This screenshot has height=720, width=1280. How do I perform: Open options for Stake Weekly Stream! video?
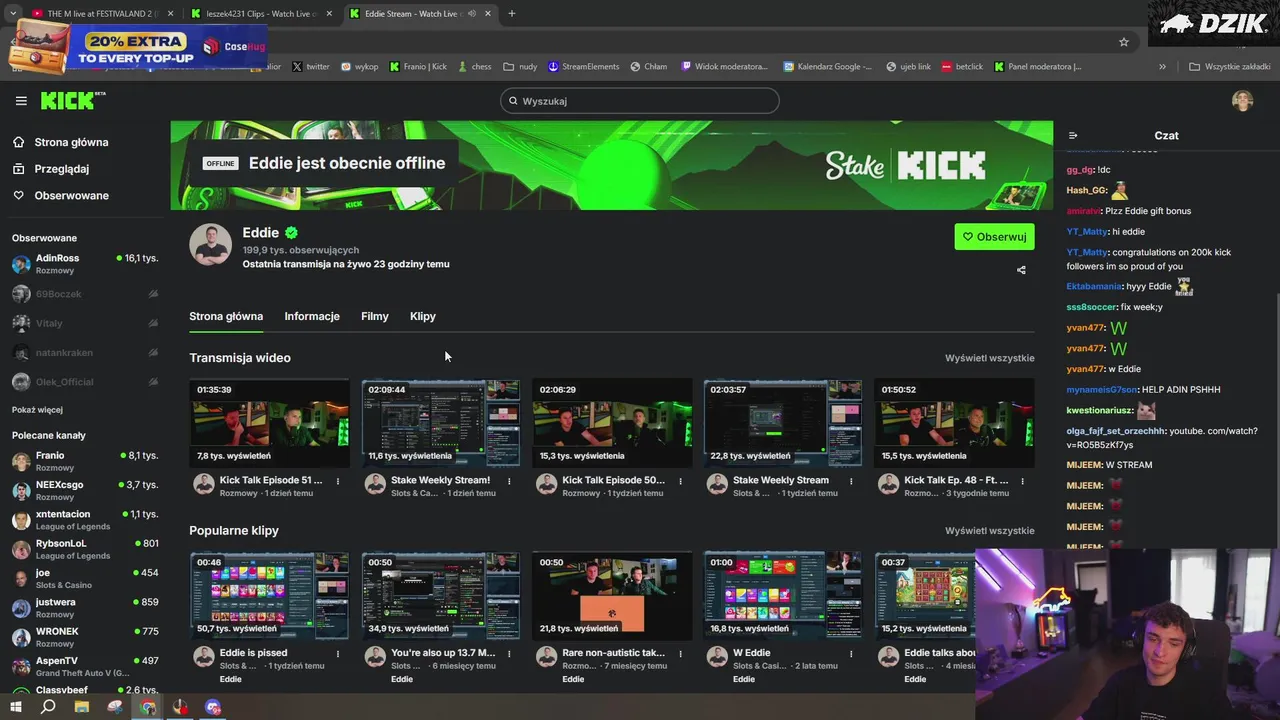pyautogui.click(x=509, y=481)
